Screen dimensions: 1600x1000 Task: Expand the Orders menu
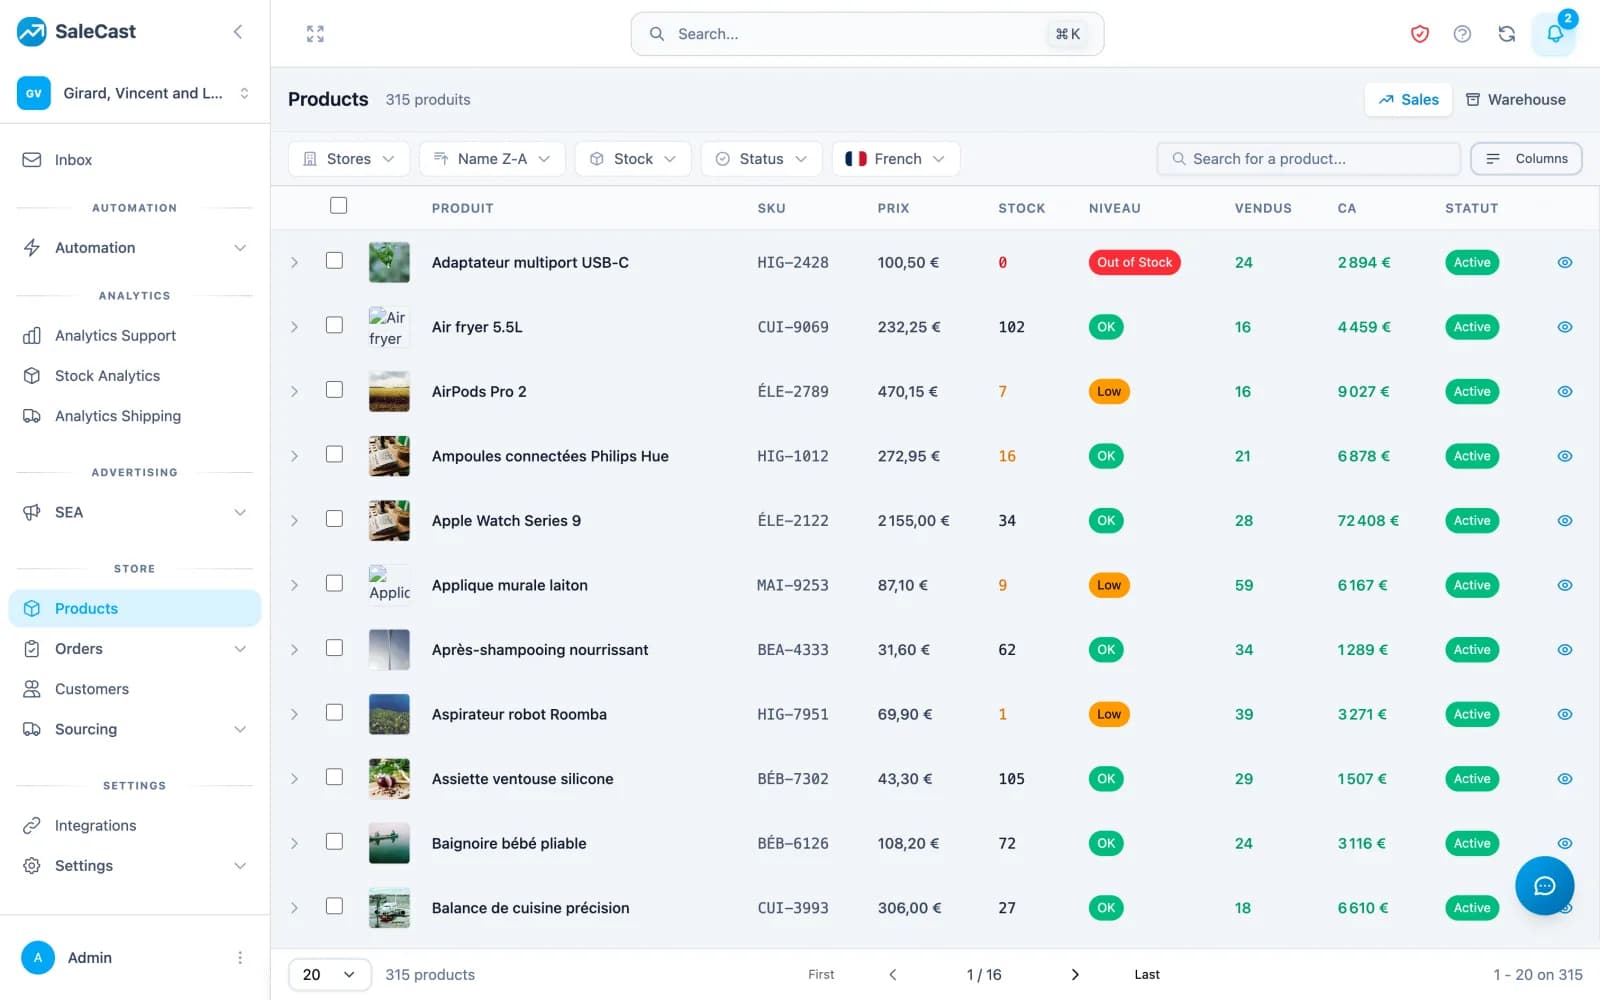point(135,649)
